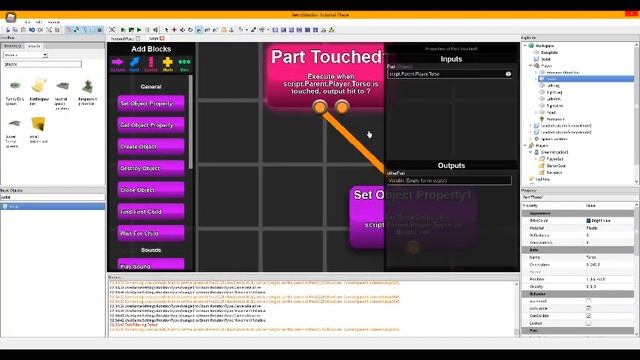640x360 pixels.
Task: Open the third menu bar item
Action: [x=53, y=22]
